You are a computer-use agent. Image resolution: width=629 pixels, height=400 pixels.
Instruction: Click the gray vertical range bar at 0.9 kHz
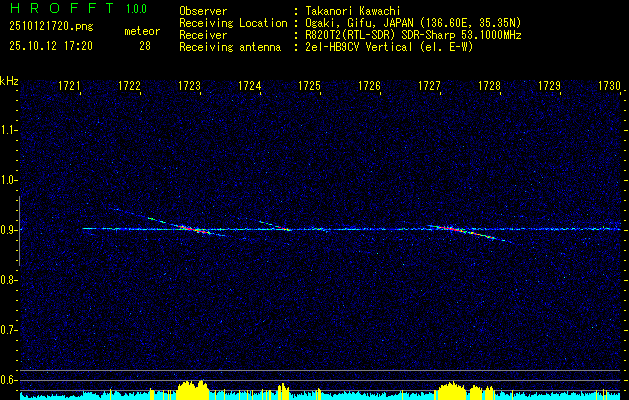click(19, 231)
